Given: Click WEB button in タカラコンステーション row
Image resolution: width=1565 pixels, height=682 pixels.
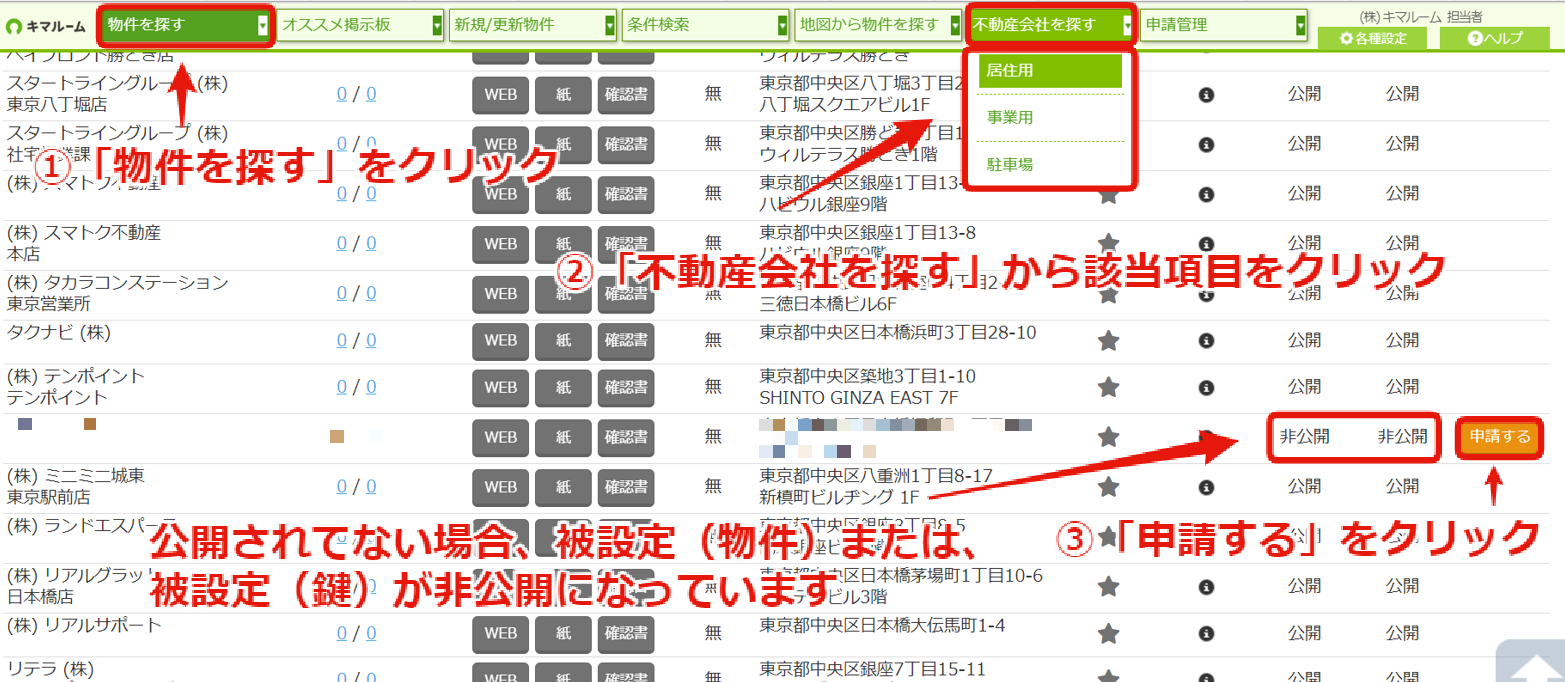Looking at the screenshot, I should 501,294.
